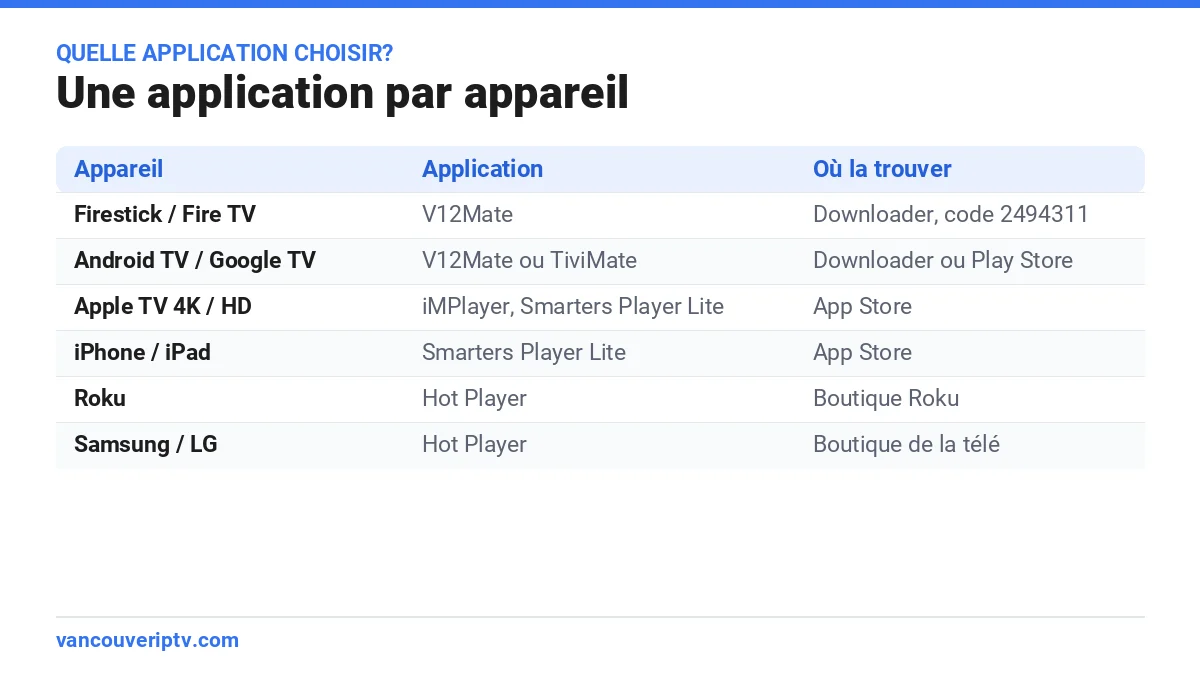Select 'Hot Player' in Roku row
The width and height of the screenshot is (1200, 675).
(474, 398)
